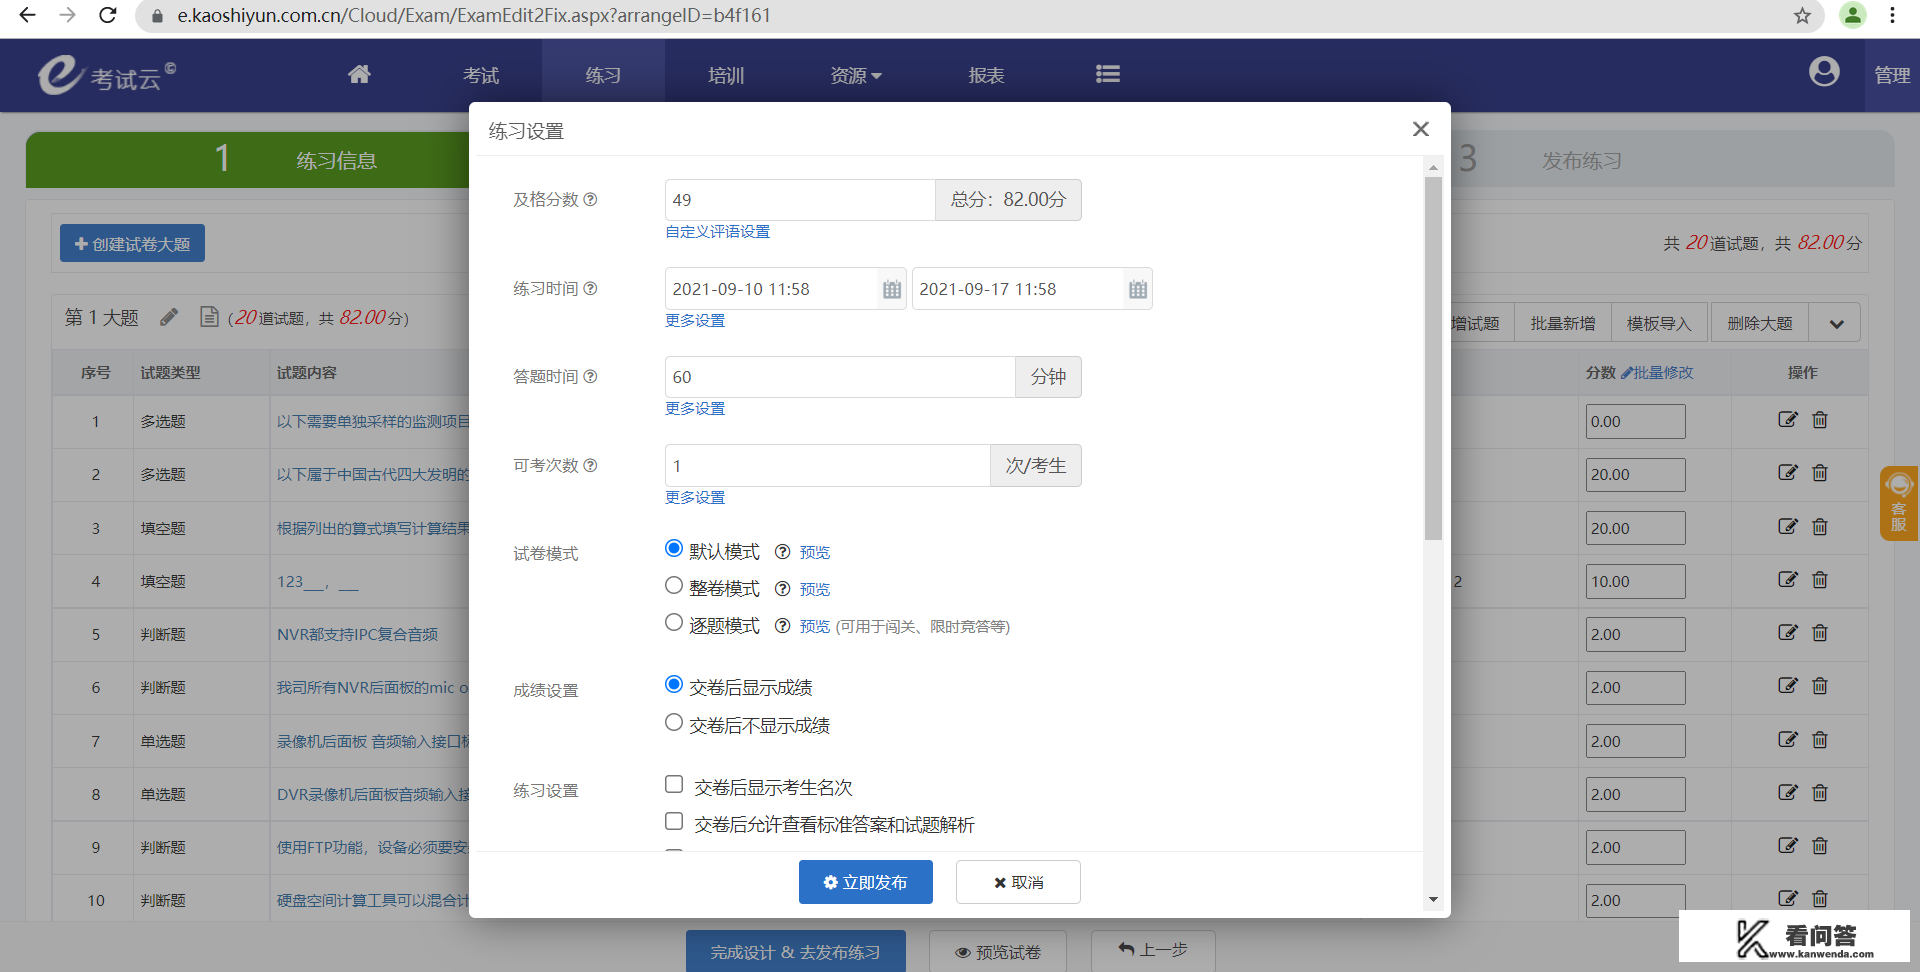Click document icon beside 第1大题
The height and width of the screenshot is (972, 1920).
209,317
